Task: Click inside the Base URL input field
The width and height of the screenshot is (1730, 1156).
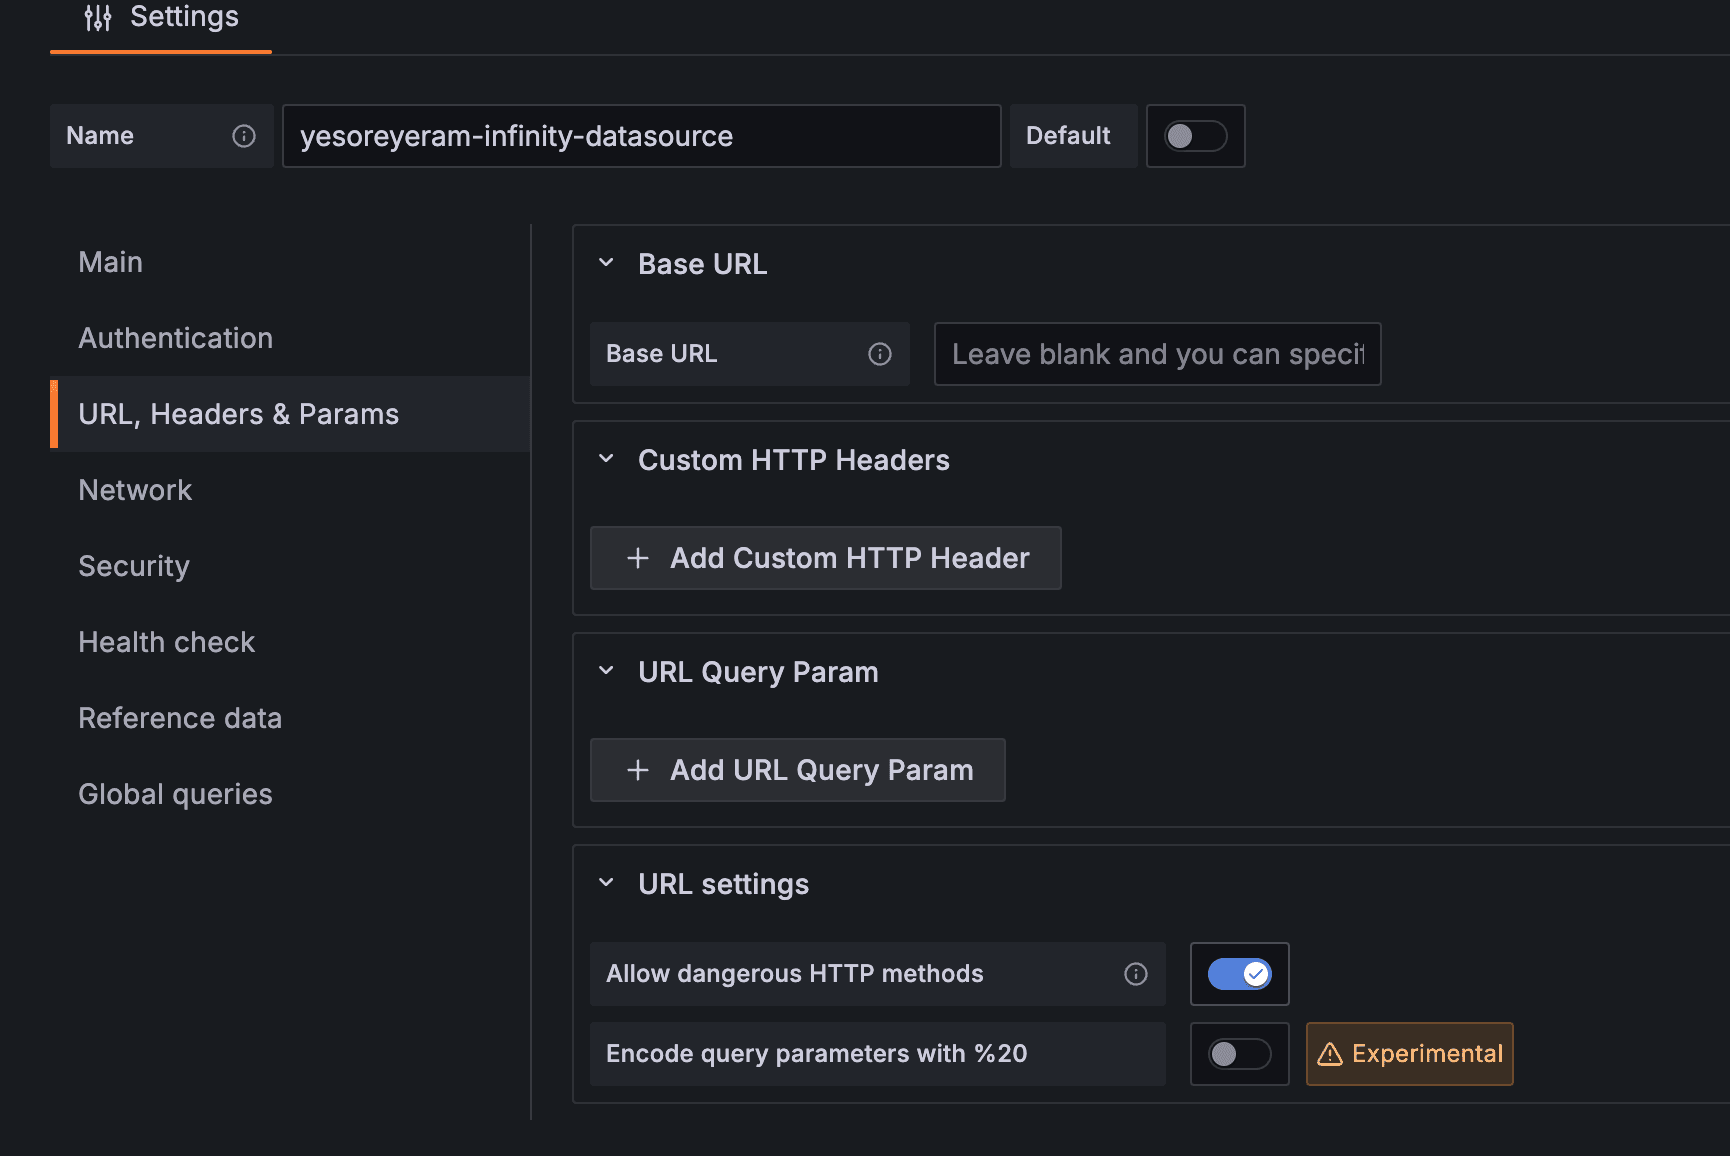Action: pyautogui.click(x=1157, y=353)
